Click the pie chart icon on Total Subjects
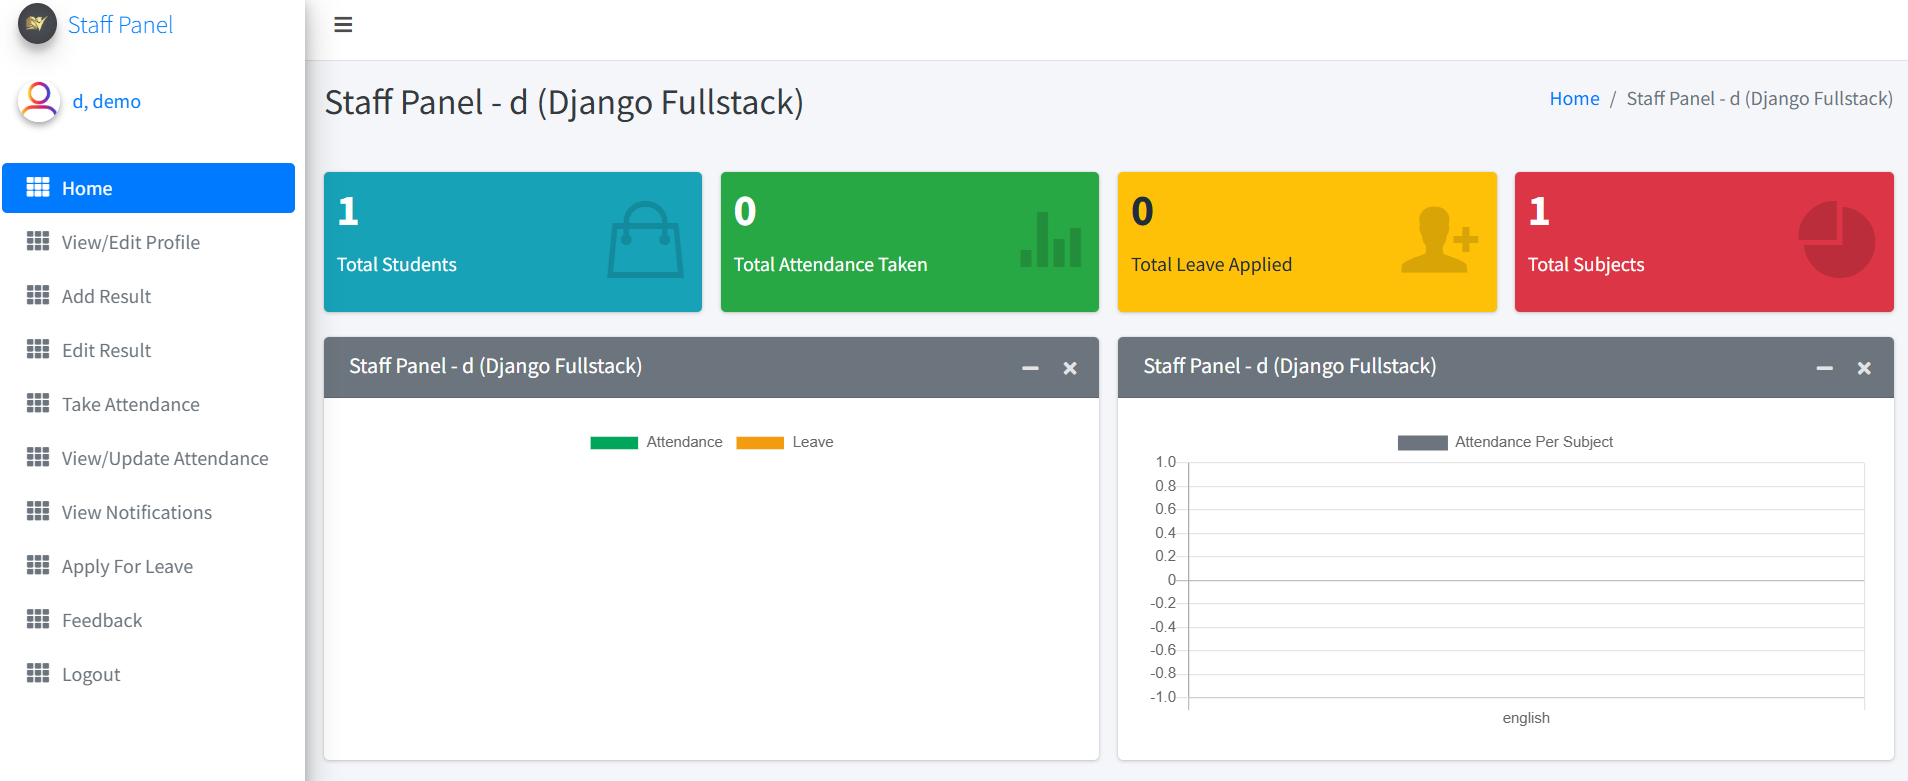1908x781 pixels. point(1836,240)
